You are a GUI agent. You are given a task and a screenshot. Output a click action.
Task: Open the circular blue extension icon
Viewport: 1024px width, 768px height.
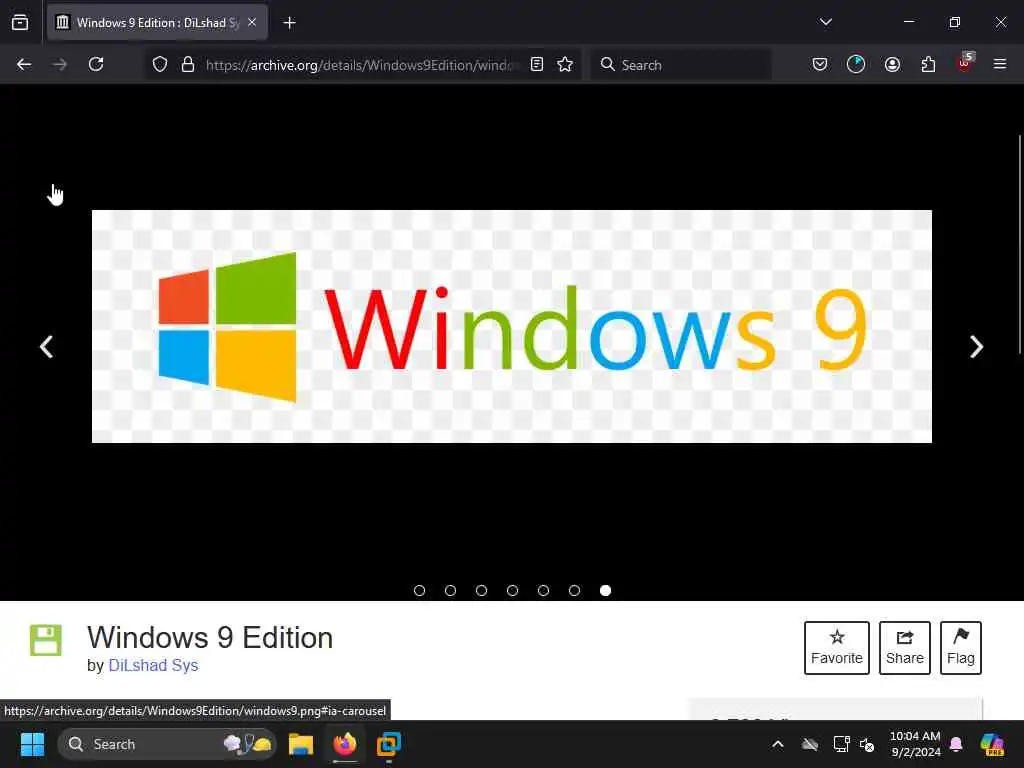(856, 64)
